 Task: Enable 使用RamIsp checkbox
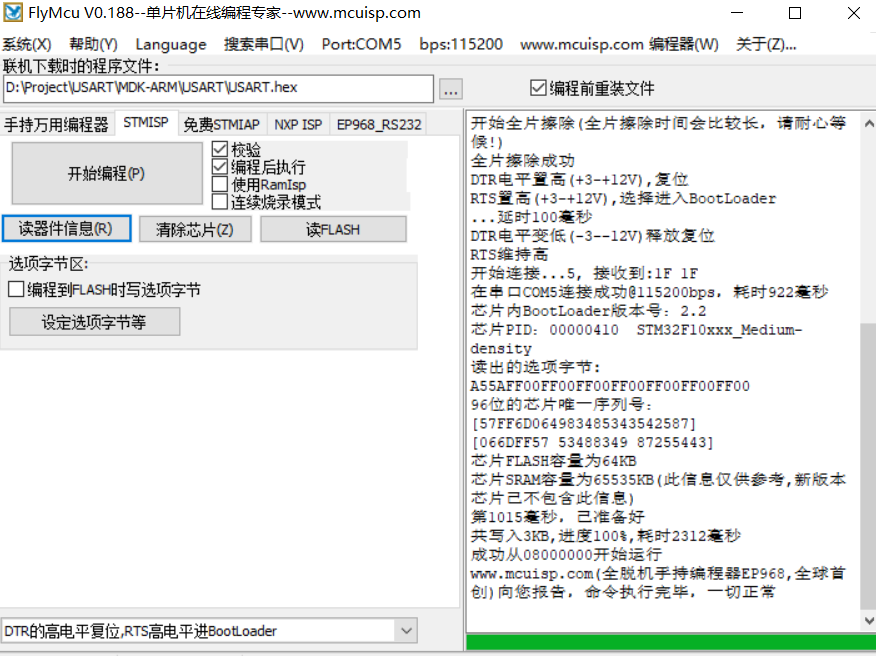coord(220,184)
